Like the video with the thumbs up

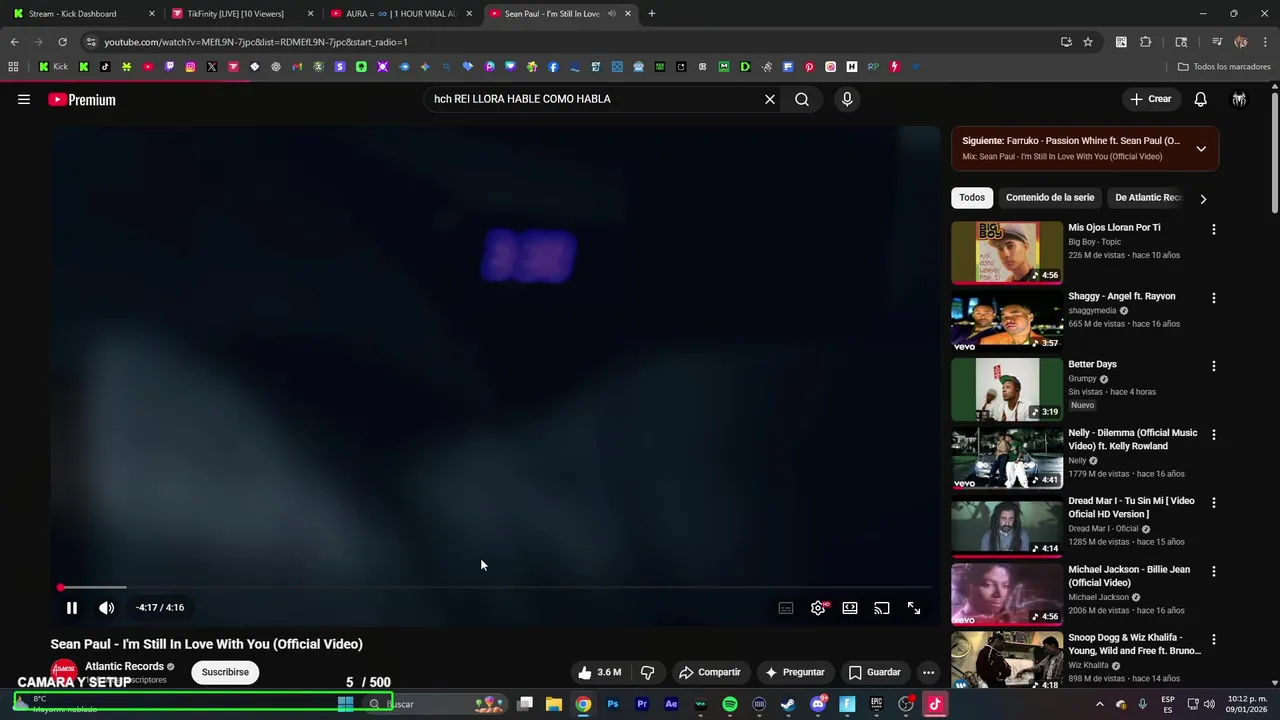coord(599,672)
